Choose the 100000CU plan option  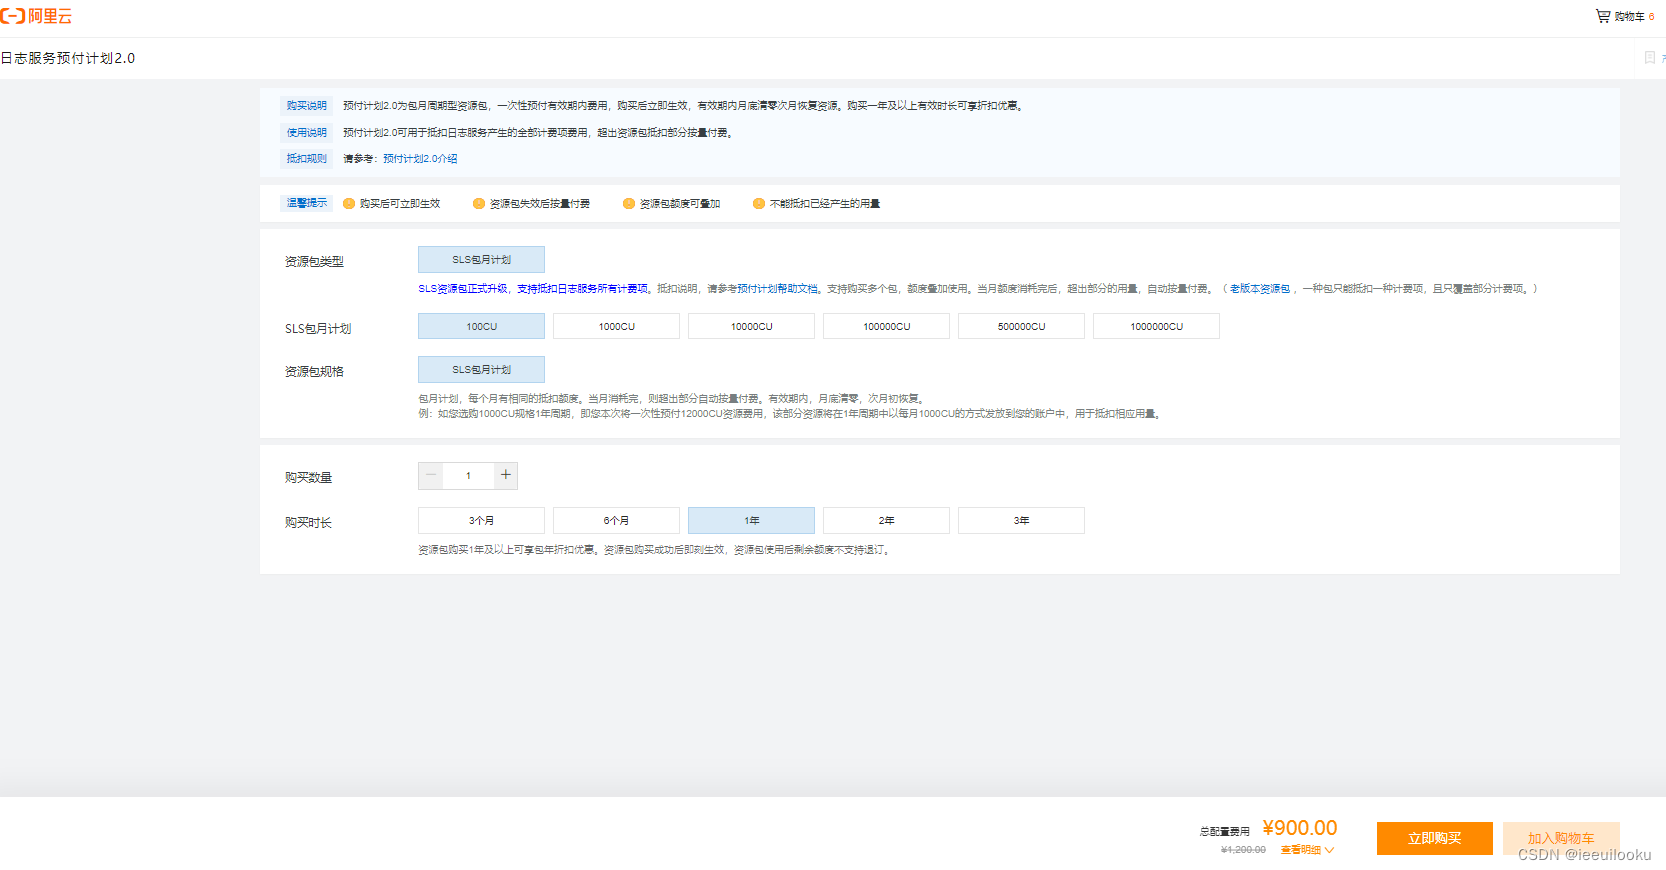[x=886, y=326]
